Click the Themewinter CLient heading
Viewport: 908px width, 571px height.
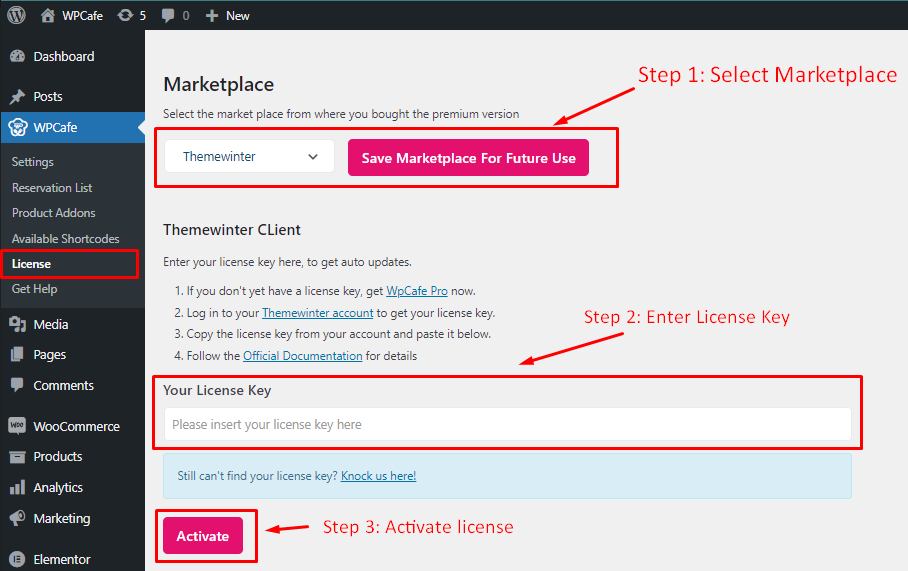(232, 230)
